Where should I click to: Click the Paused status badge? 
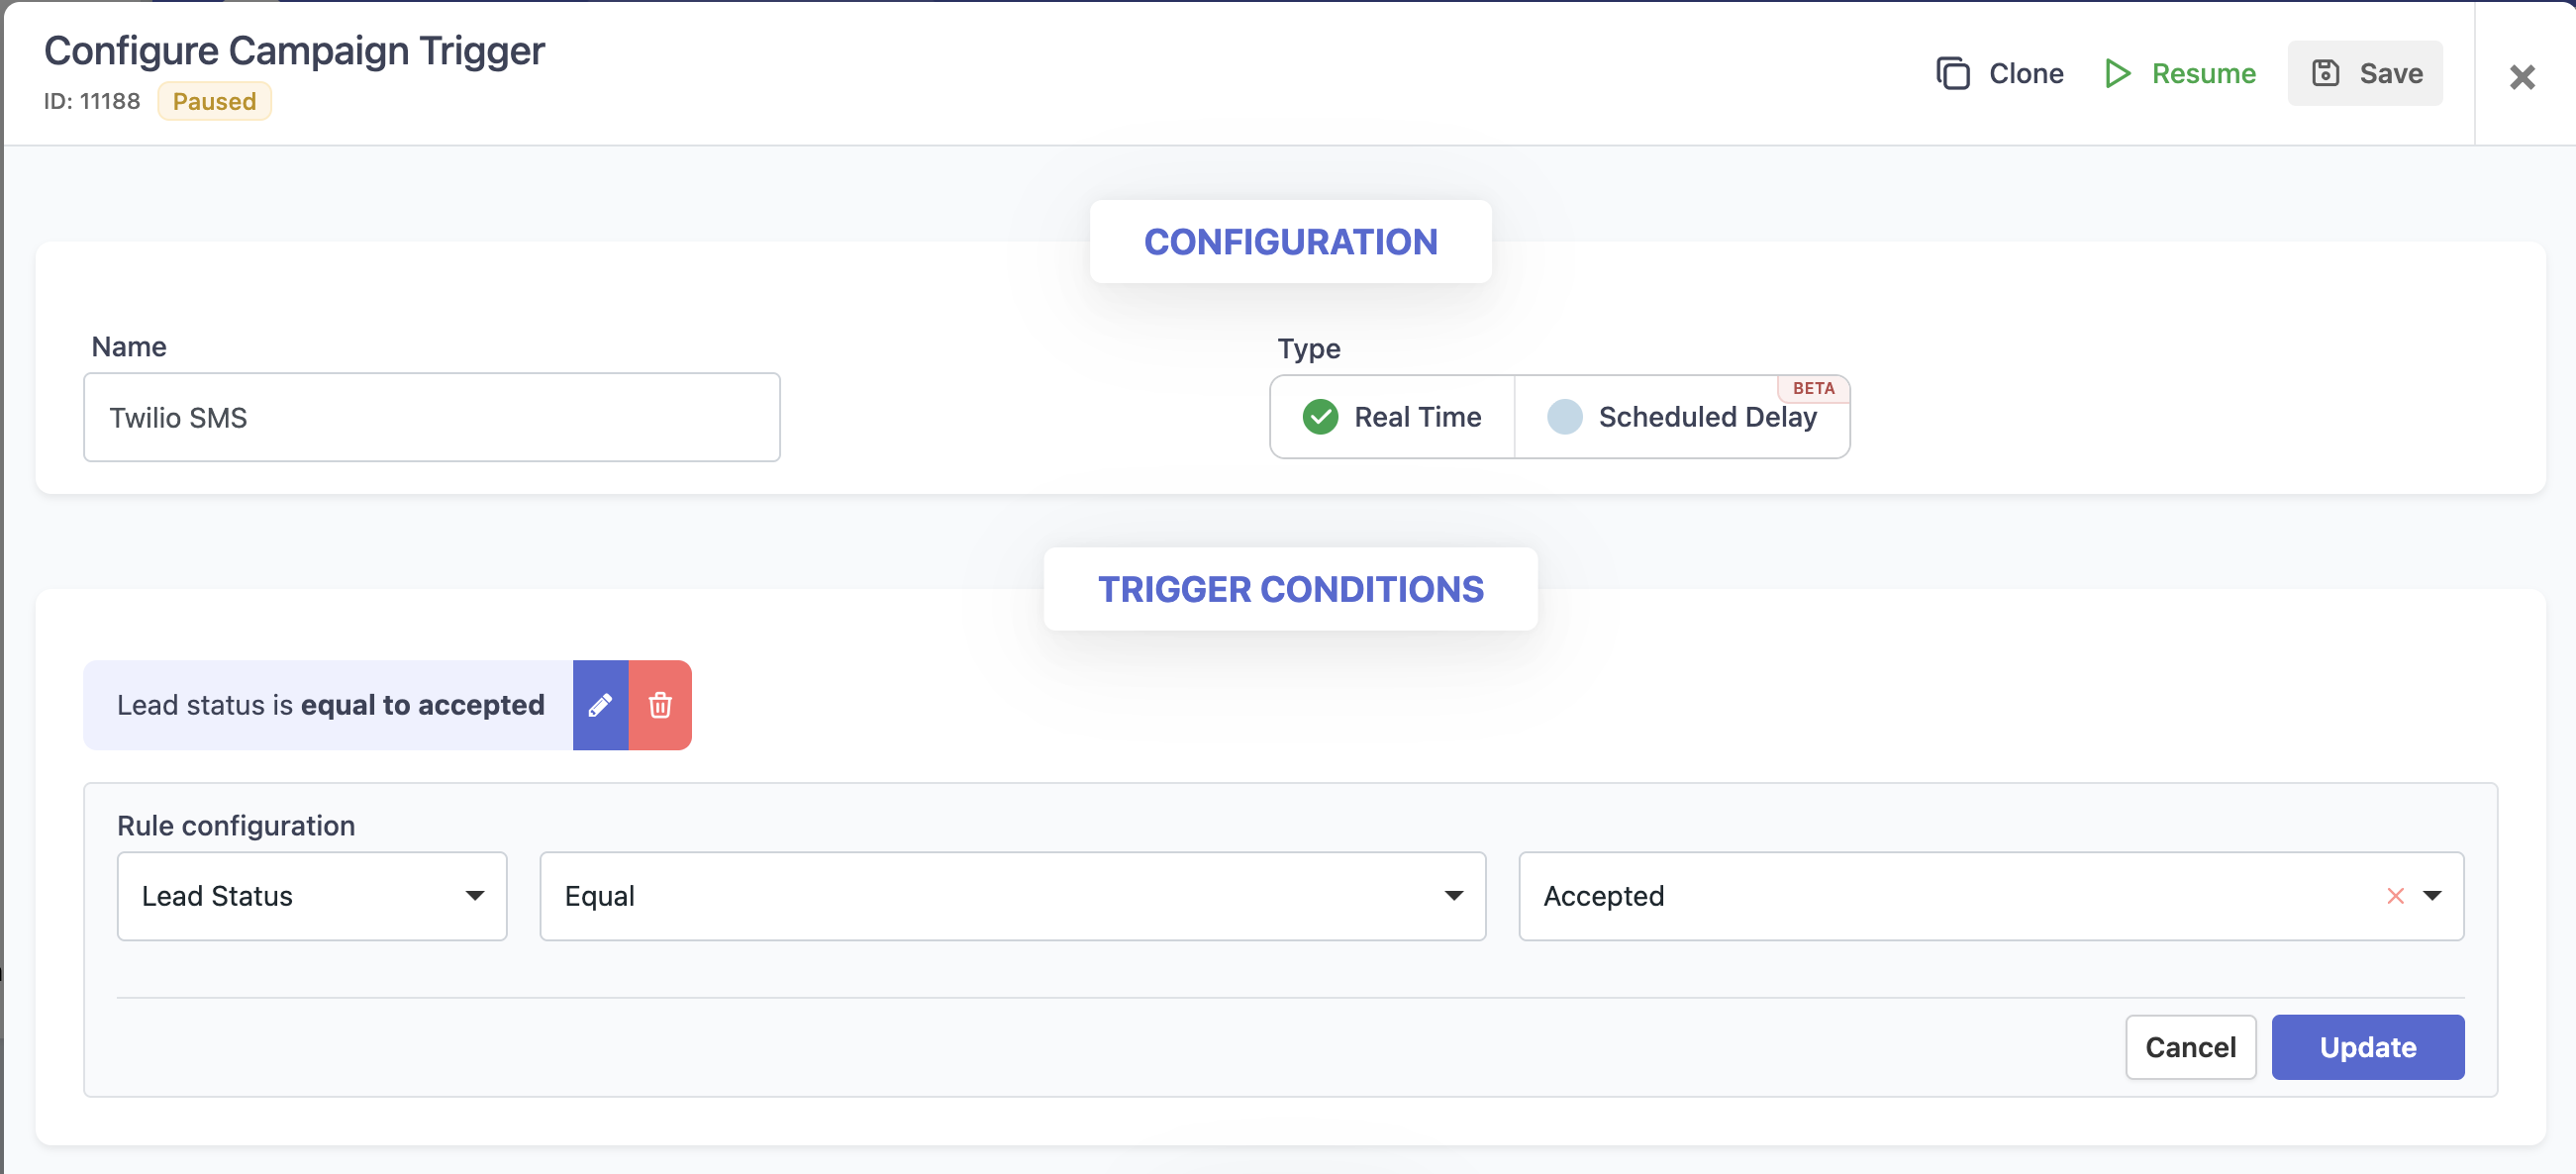pos(214,101)
